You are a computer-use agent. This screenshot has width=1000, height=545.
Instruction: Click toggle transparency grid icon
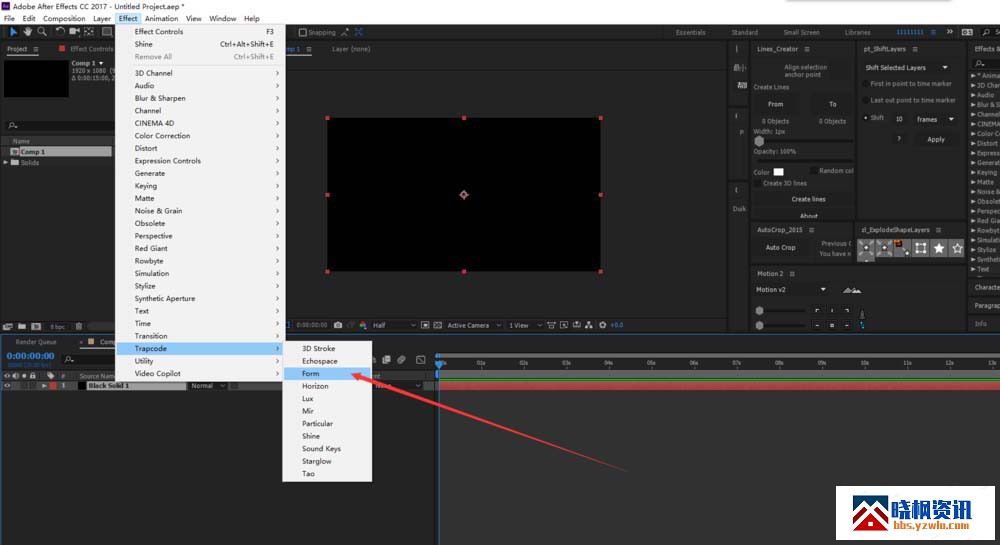pyautogui.click(x=438, y=325)
